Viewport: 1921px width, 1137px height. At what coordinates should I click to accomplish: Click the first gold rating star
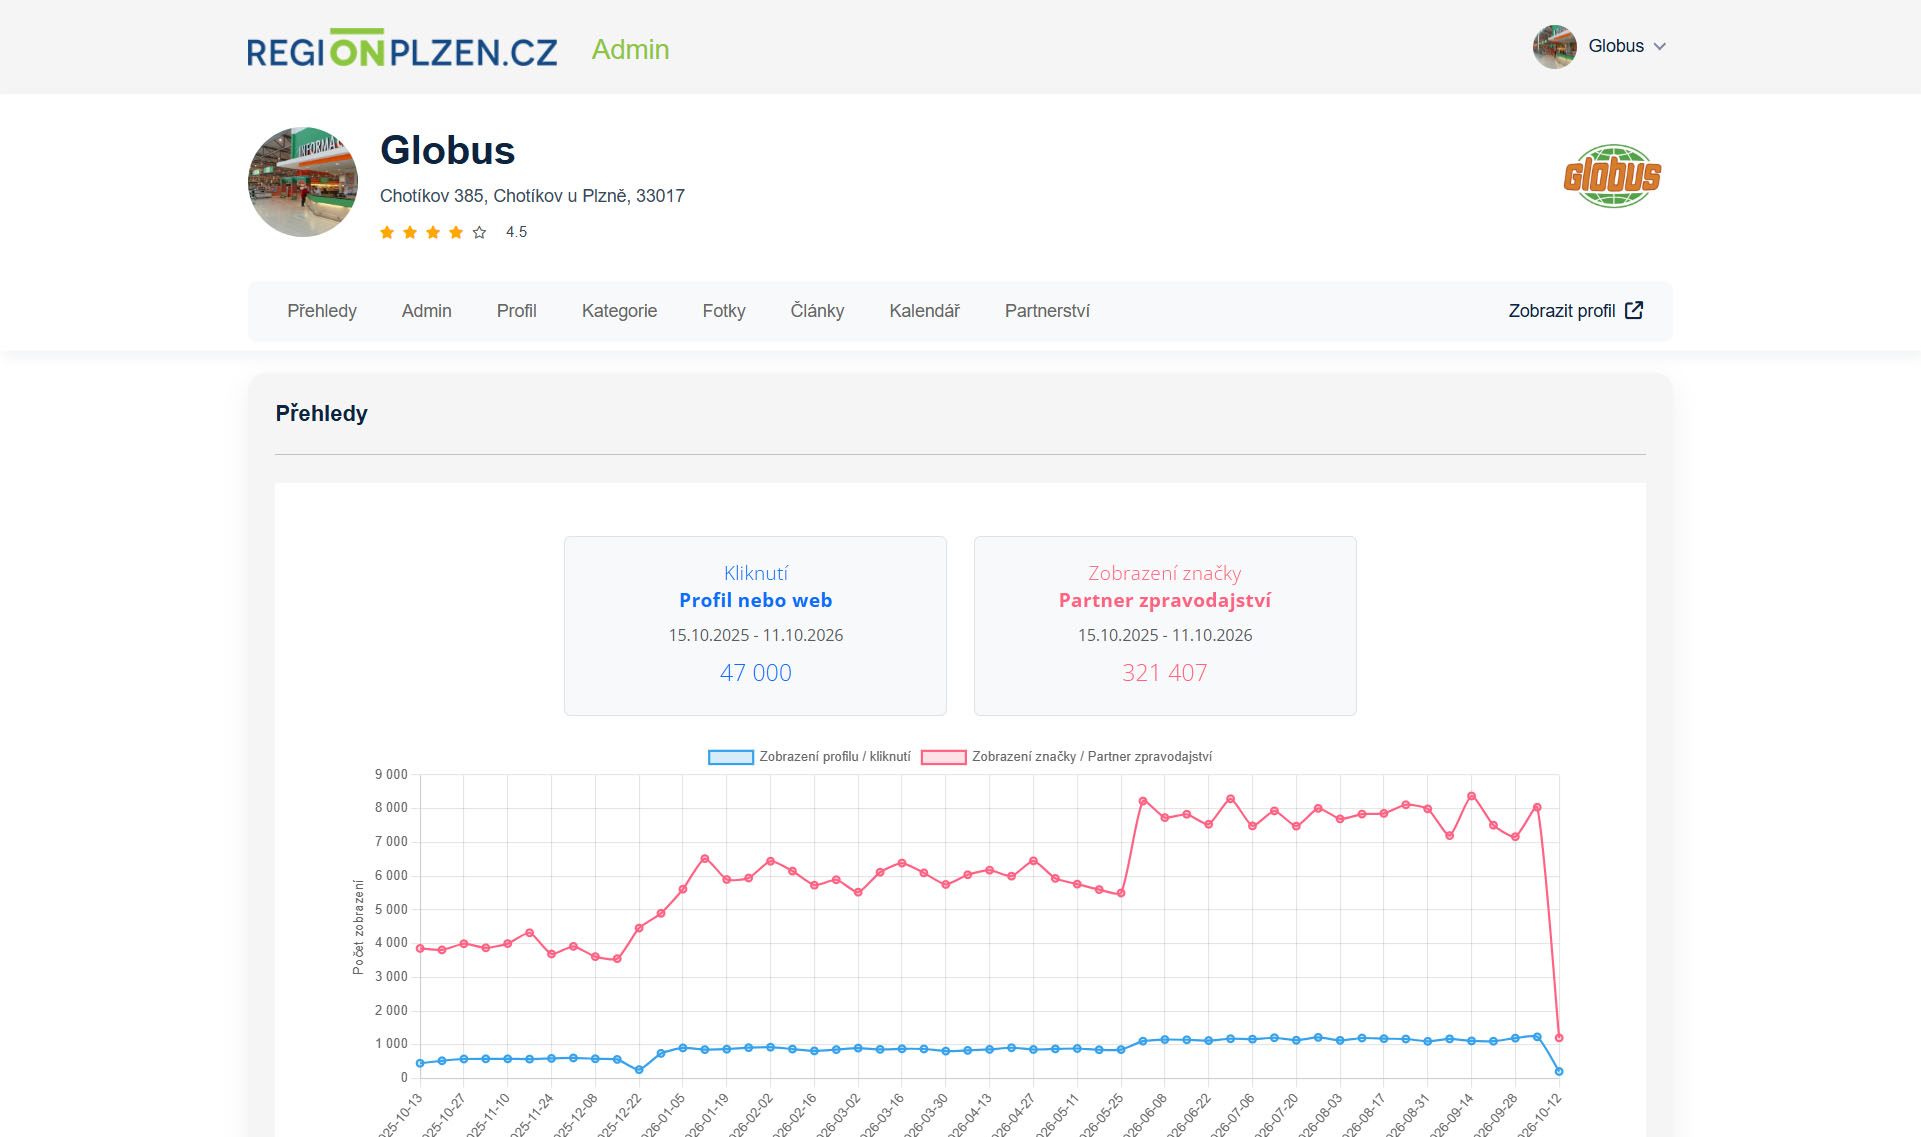(x=387, y=232)
